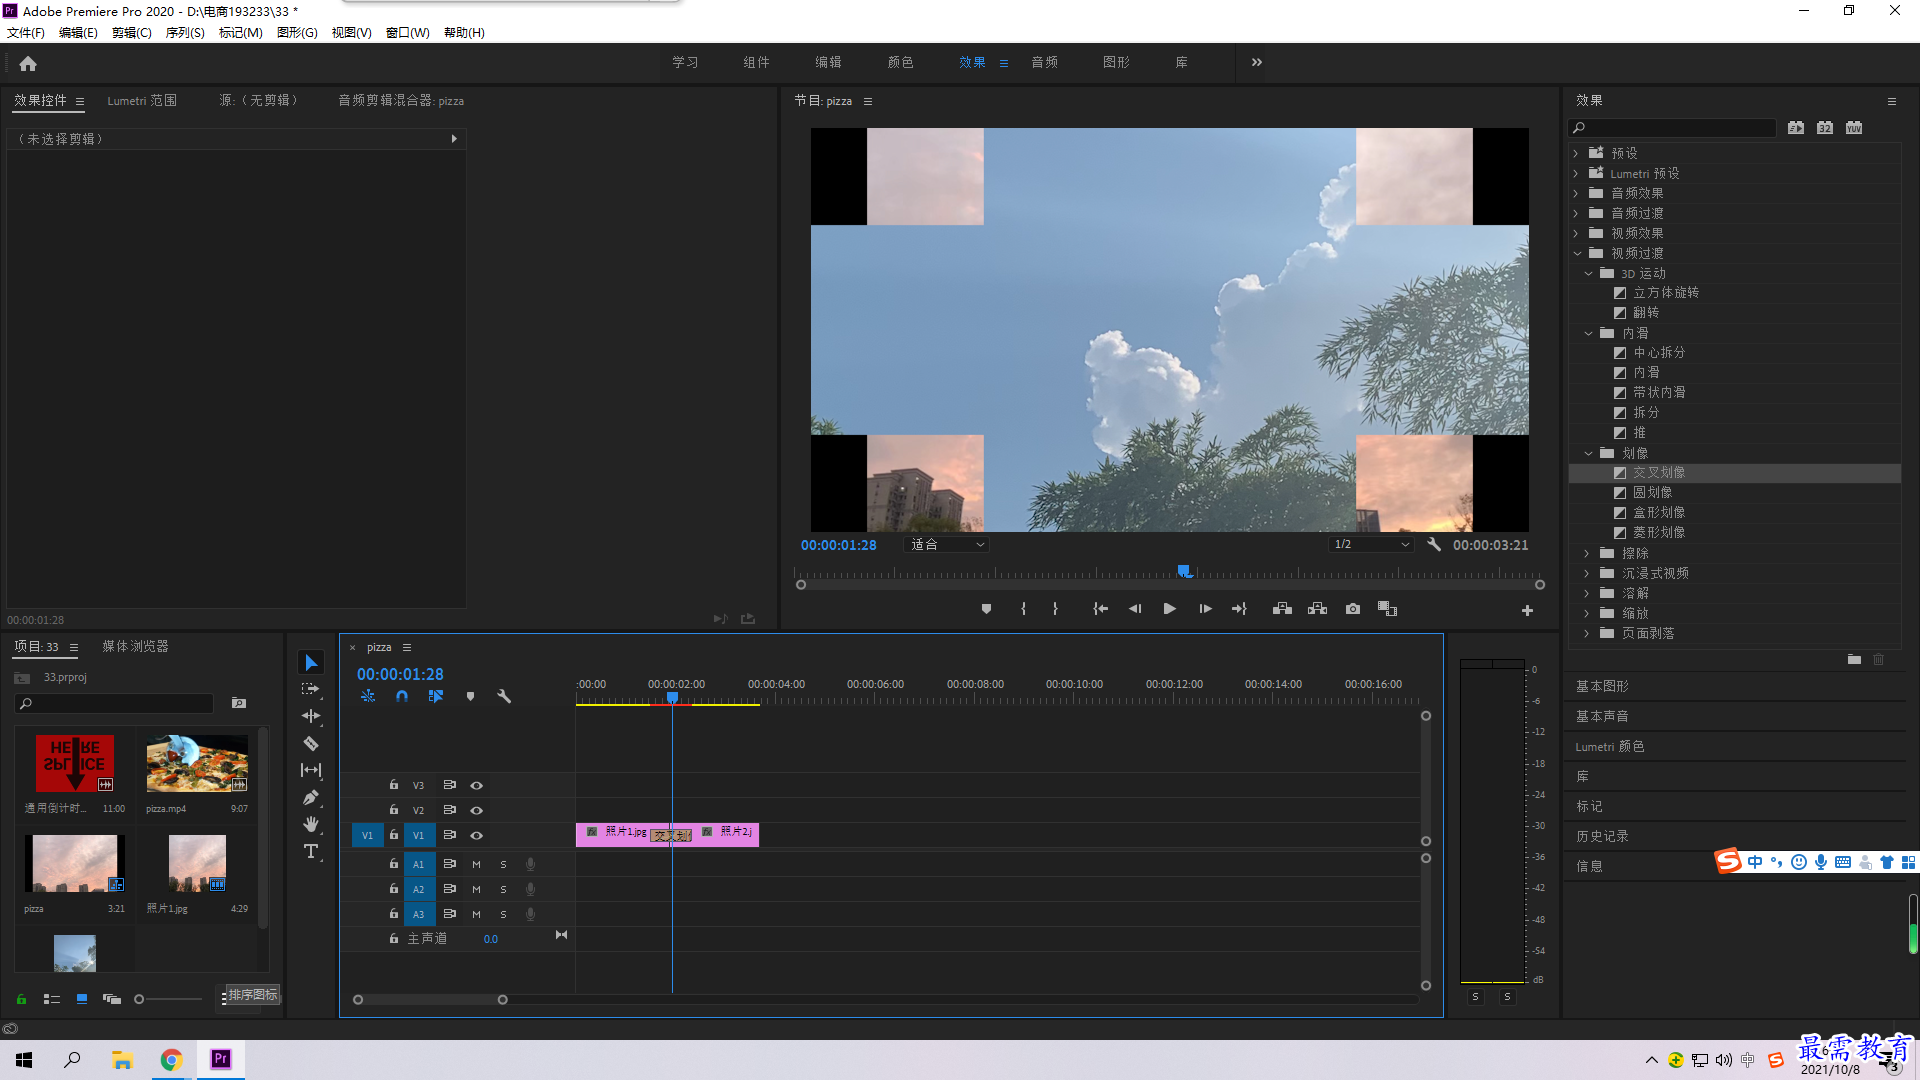Select the Type tool
The width and height of the screenshot is (1920, 1080).
point(311,851)
